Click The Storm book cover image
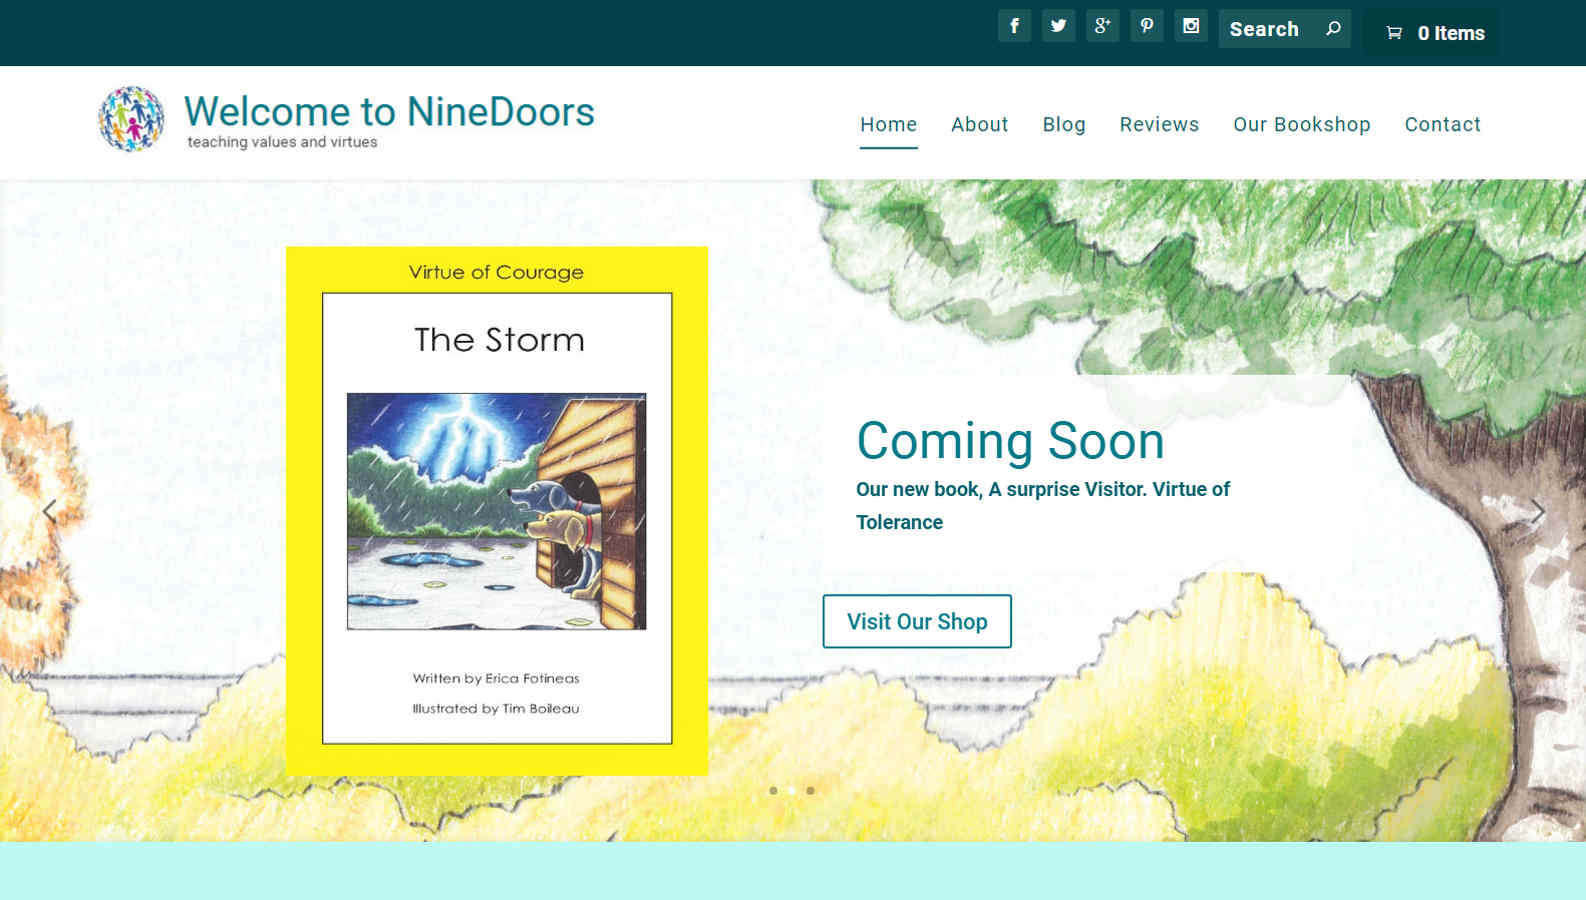This screenshot has width=1586, height=900. click(x=497, y=511)
